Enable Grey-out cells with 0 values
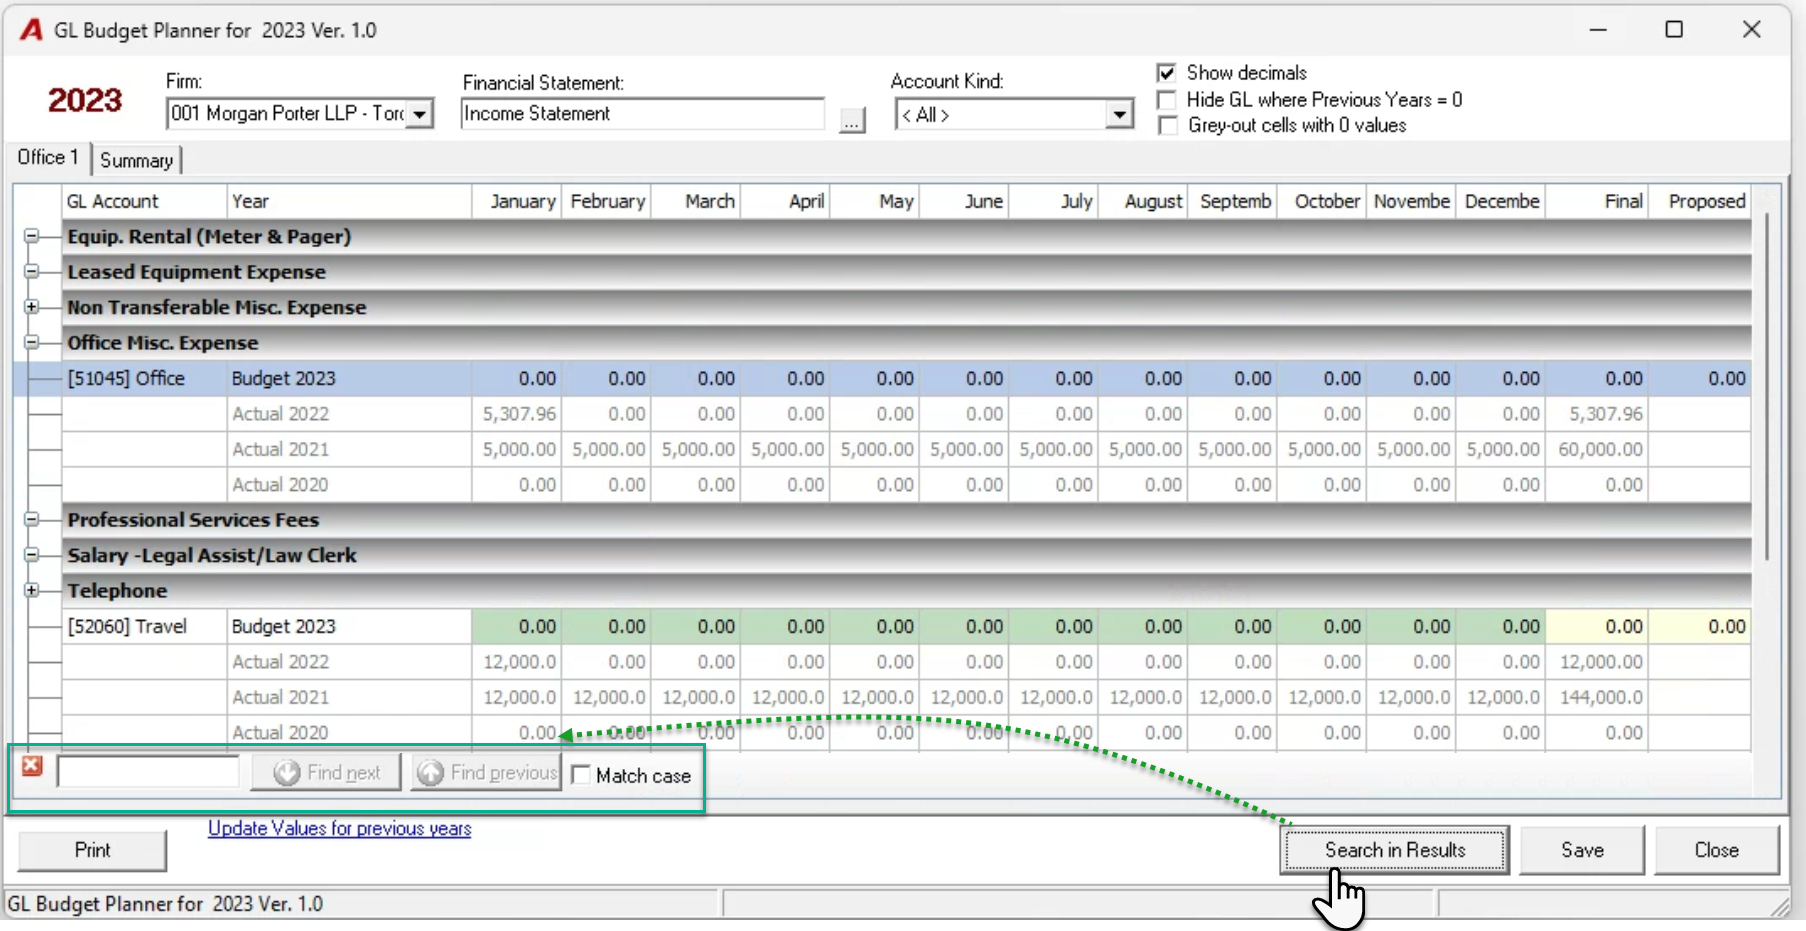This screenshot has width=1806, height=931. click(1166, 126)
